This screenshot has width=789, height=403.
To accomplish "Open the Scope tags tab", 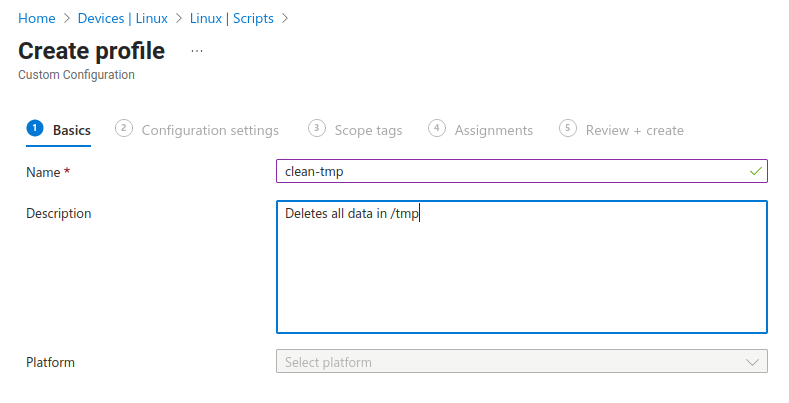I will [x=368, y=130].
